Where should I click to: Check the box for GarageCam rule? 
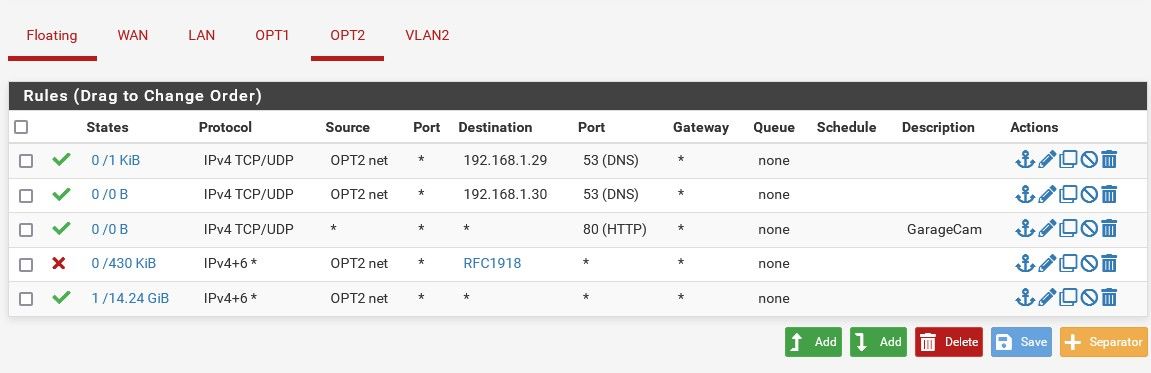26,230
